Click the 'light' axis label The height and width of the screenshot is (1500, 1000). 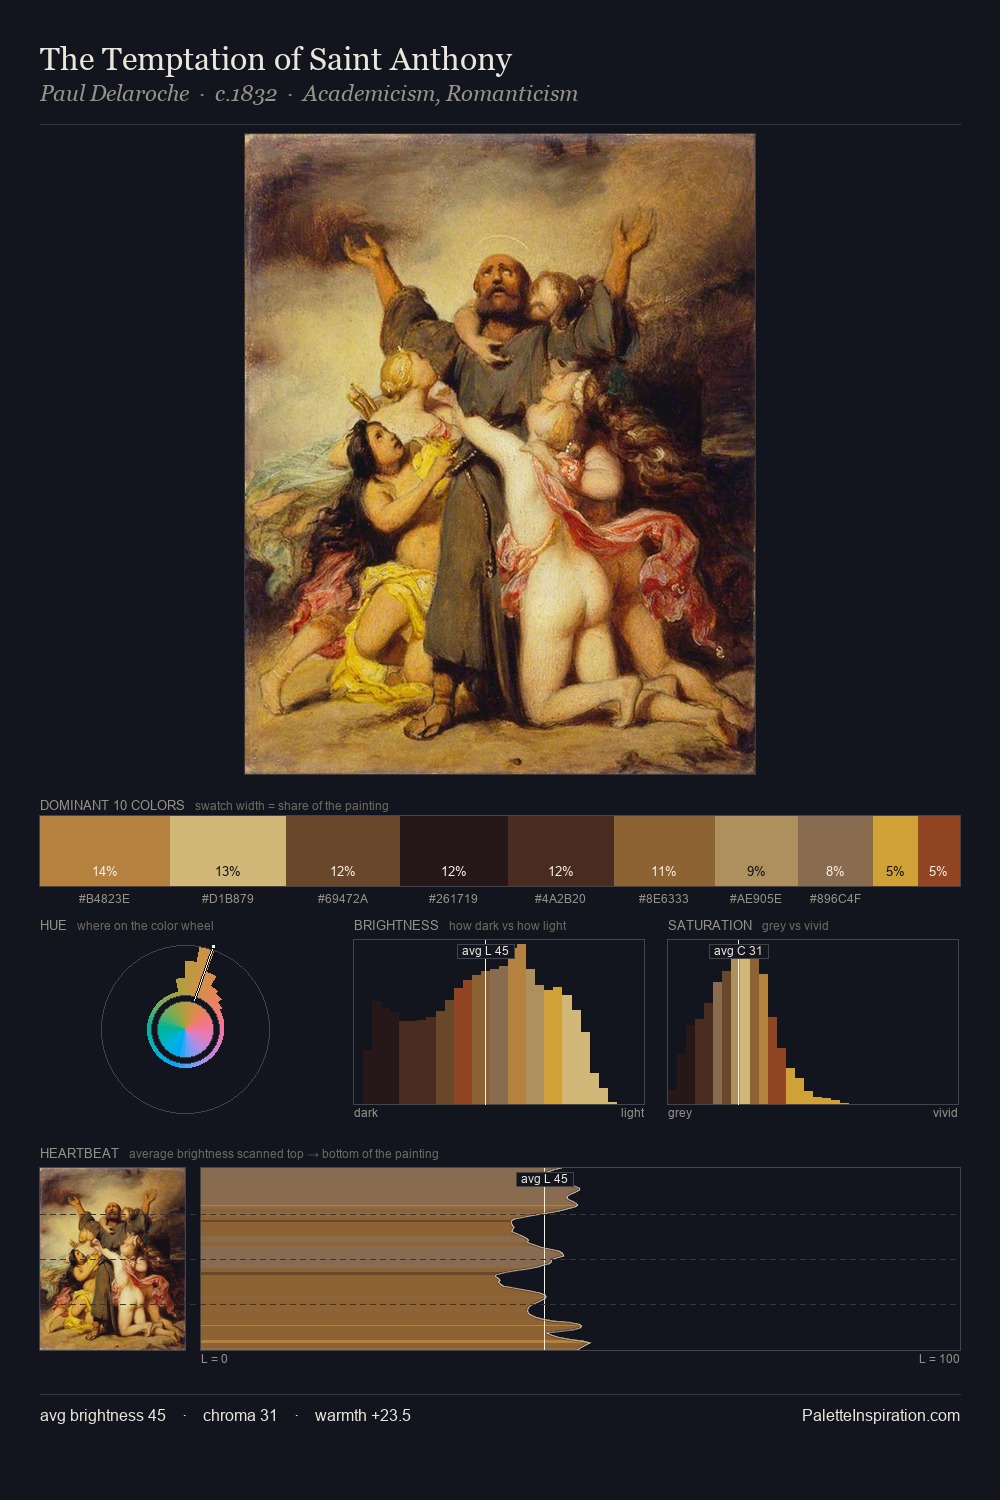(633, 1112)
